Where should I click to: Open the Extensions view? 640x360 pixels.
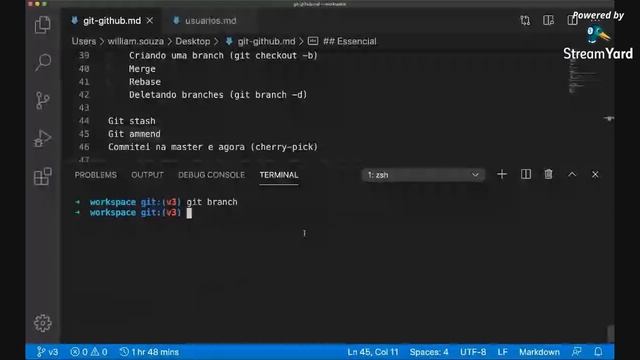point(42,176)
